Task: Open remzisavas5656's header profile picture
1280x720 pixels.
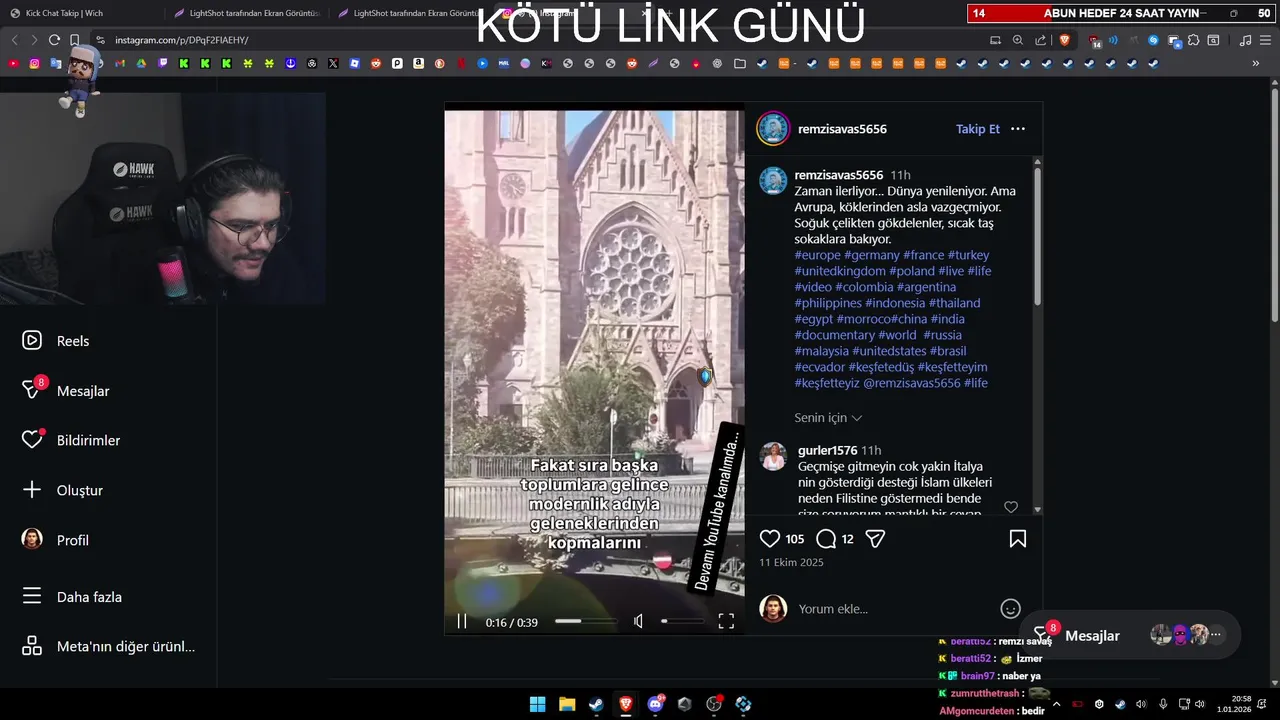Action: pyautogui.click(x=773, y=129)
